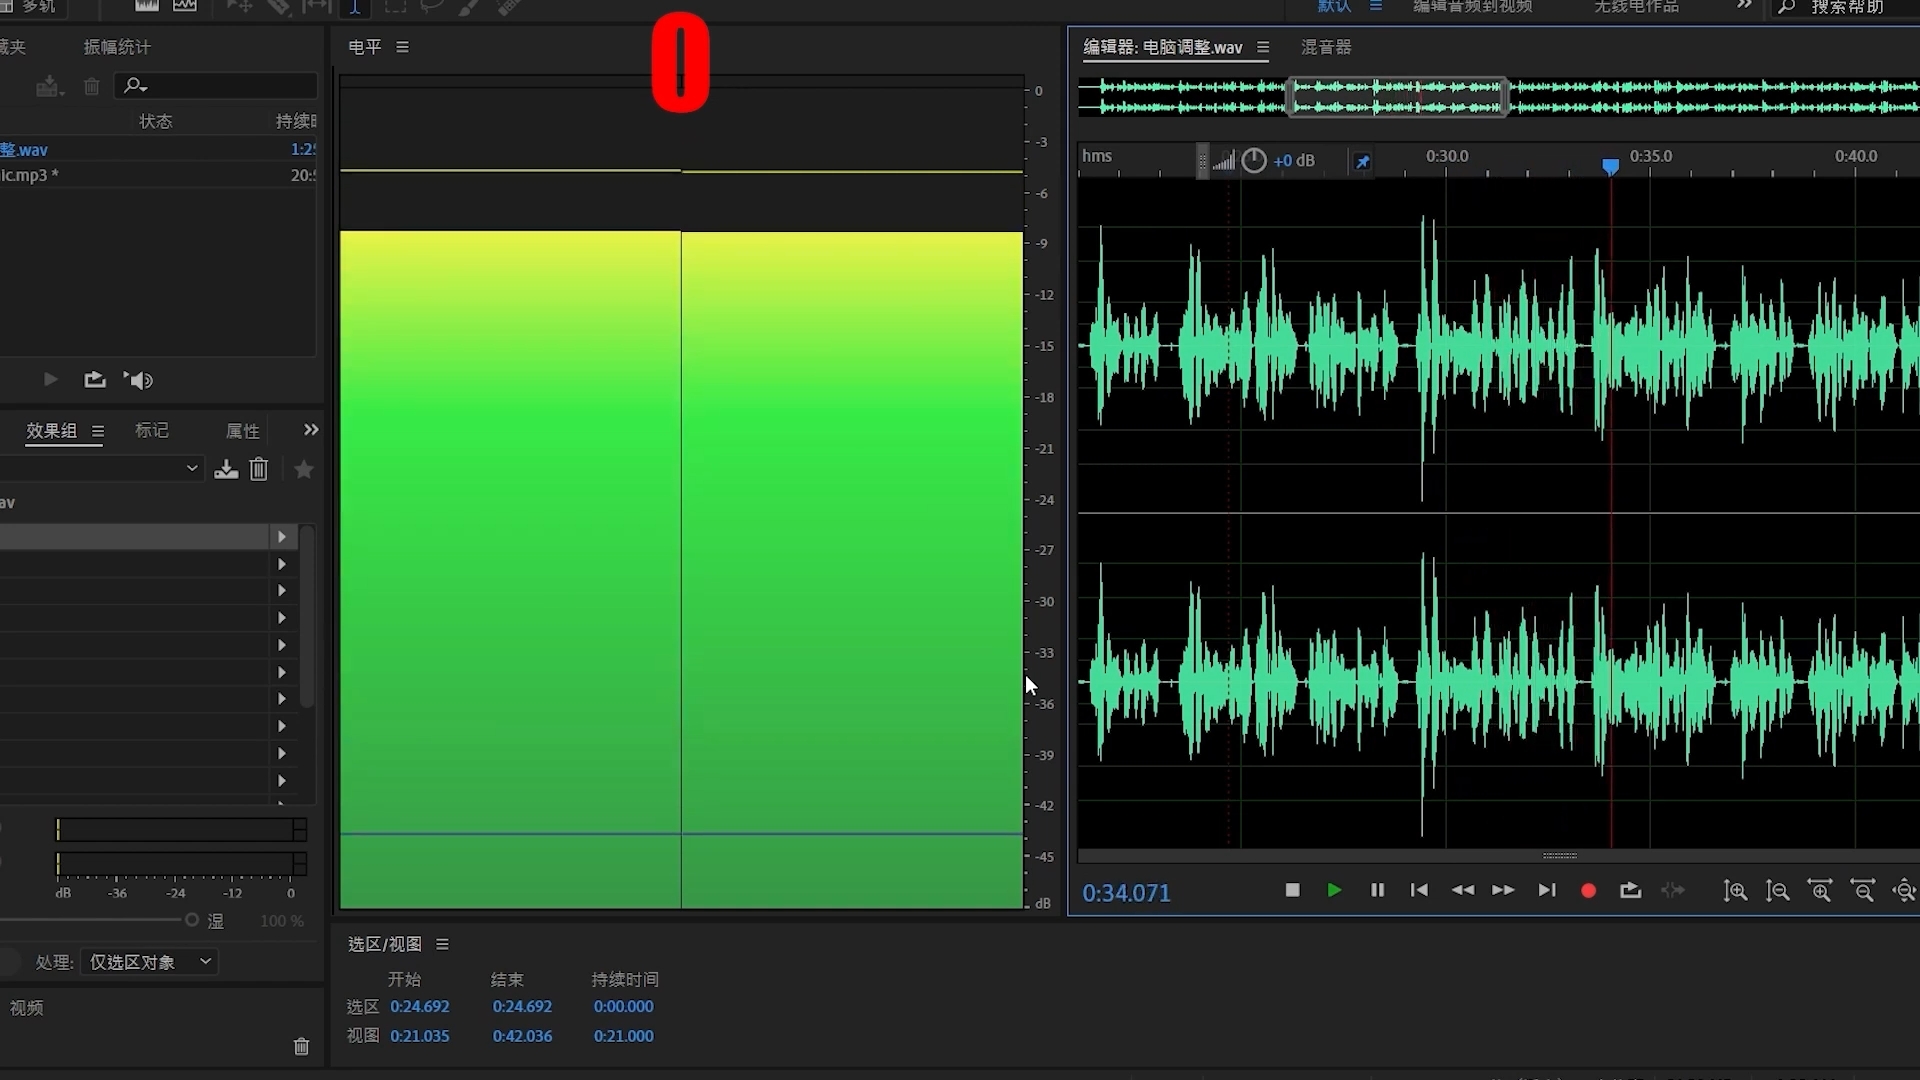Switch to the 混音器 tab
The height and width of the screenshot is (1080, 1920).
[1325, 47]
